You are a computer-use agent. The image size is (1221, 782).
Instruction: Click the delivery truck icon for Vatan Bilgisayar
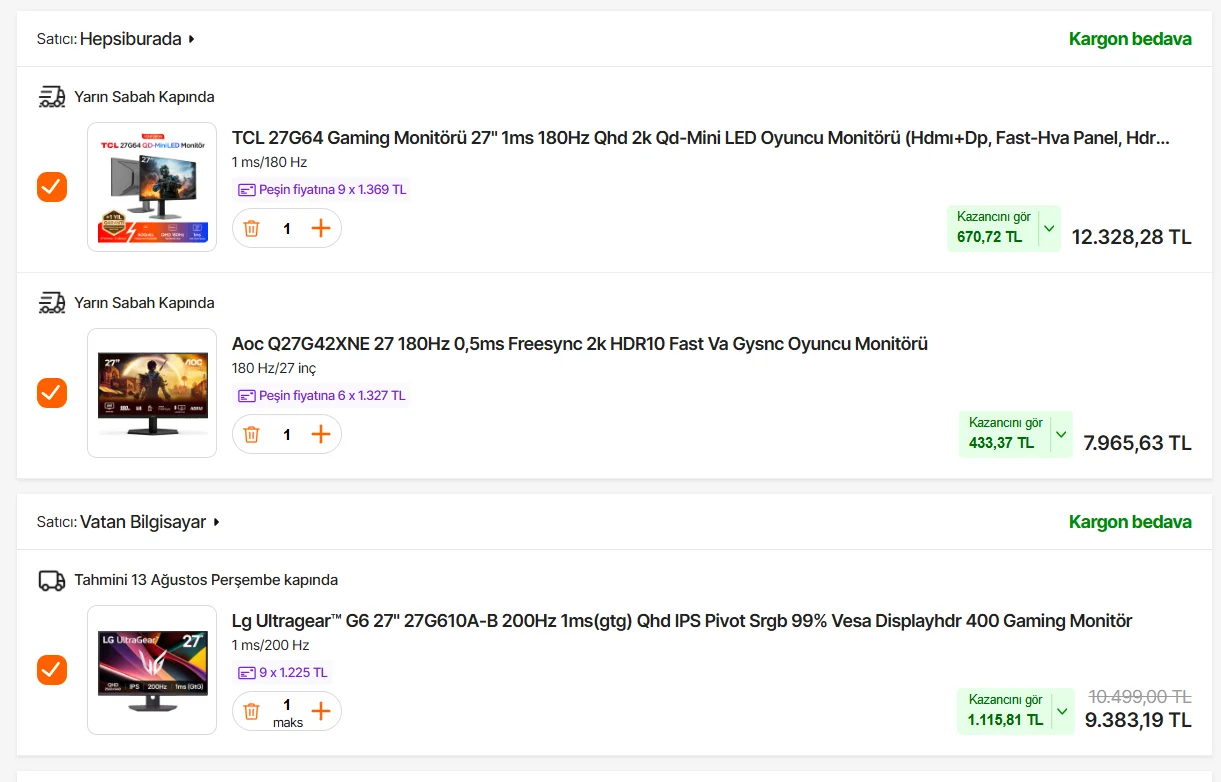coord(51,580)
